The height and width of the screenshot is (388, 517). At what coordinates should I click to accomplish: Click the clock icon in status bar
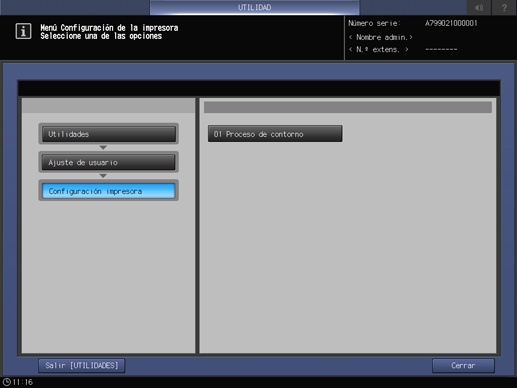pyautogui.click(x=7, y=382)
